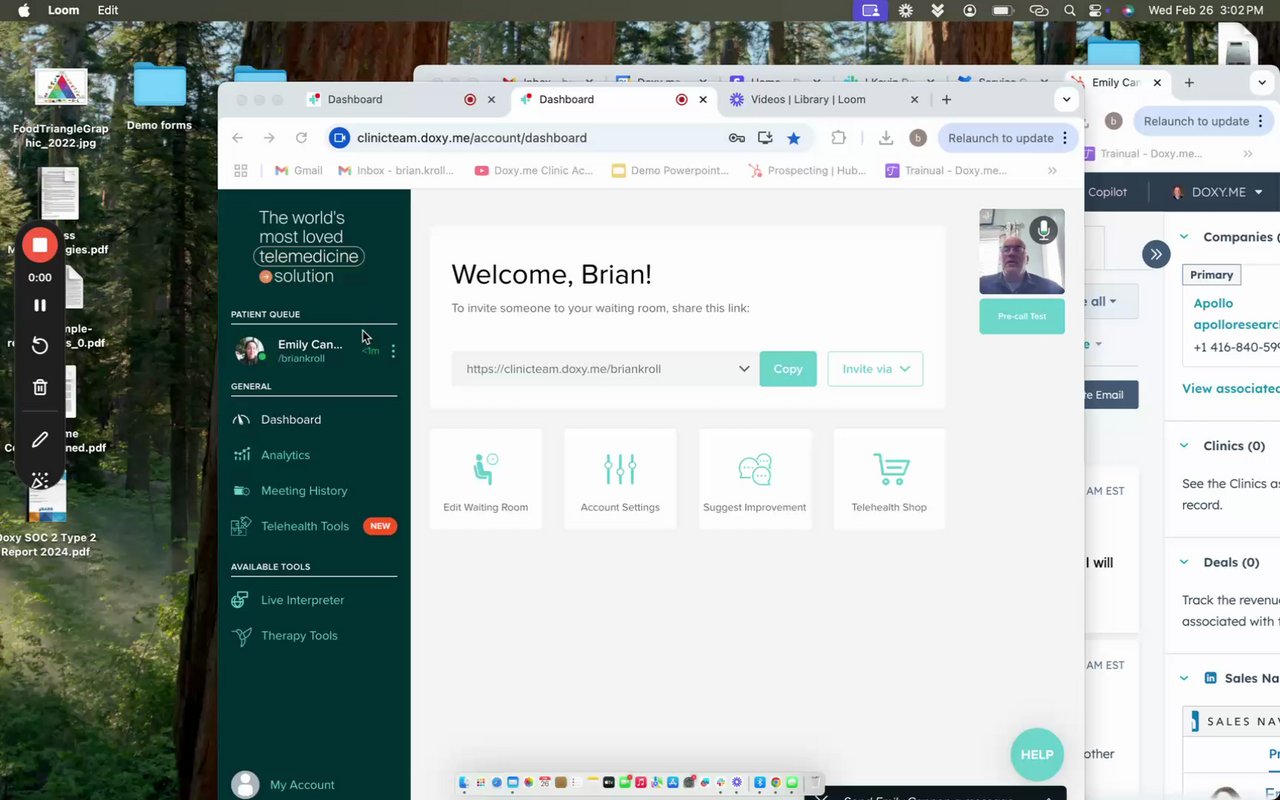
Task: Toggle microphone on the video preview
Action: [x=1043, y=230]
